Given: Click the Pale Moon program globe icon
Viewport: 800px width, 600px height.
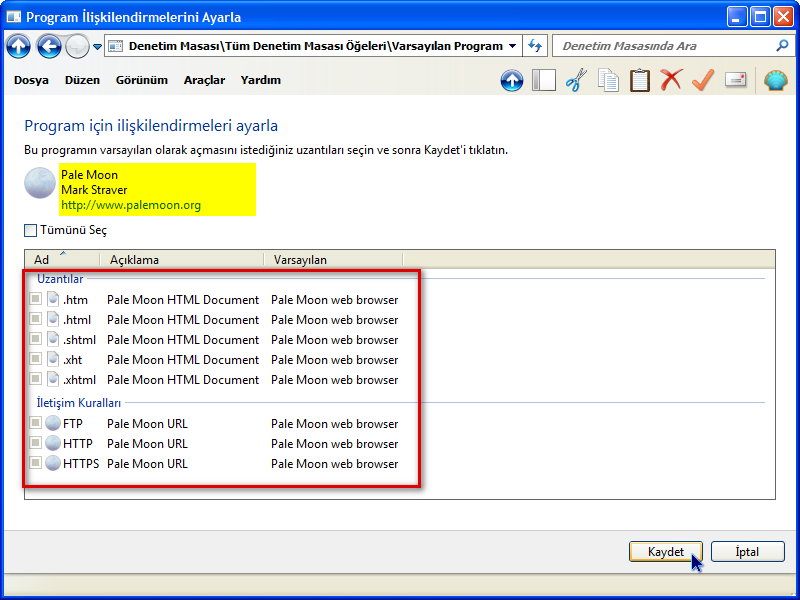Looking at the screenshot, I should 40,183.
